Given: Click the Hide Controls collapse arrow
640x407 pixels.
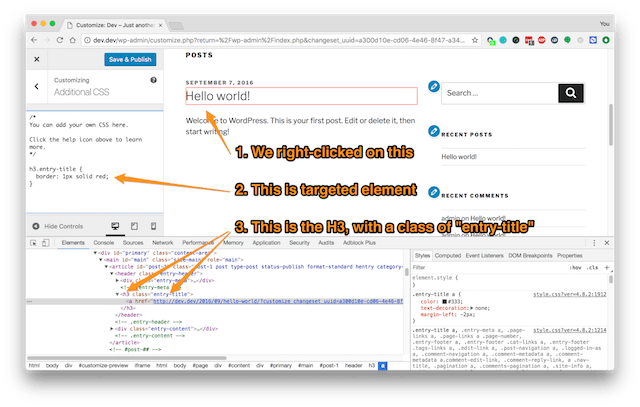Looking at the screenshot, I should (x=36, y=226).
